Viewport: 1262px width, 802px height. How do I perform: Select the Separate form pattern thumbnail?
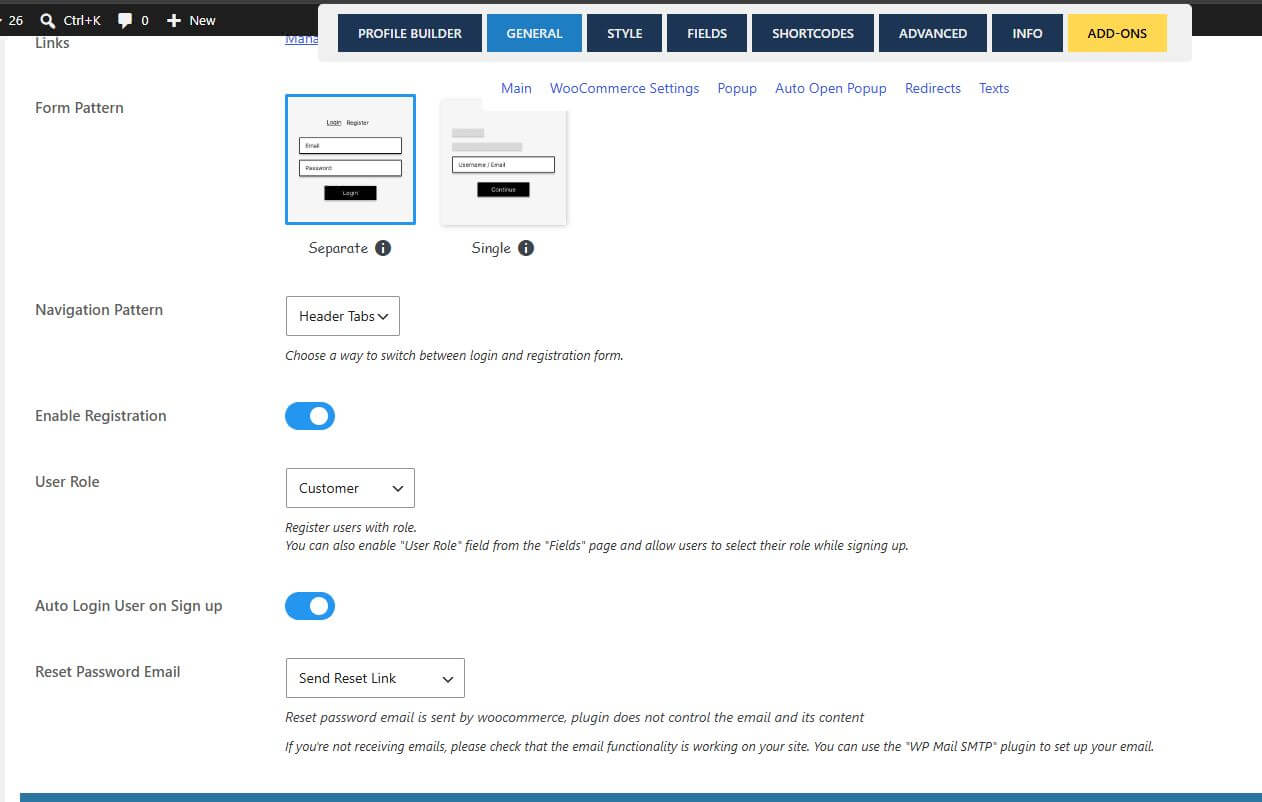point(350,159)
